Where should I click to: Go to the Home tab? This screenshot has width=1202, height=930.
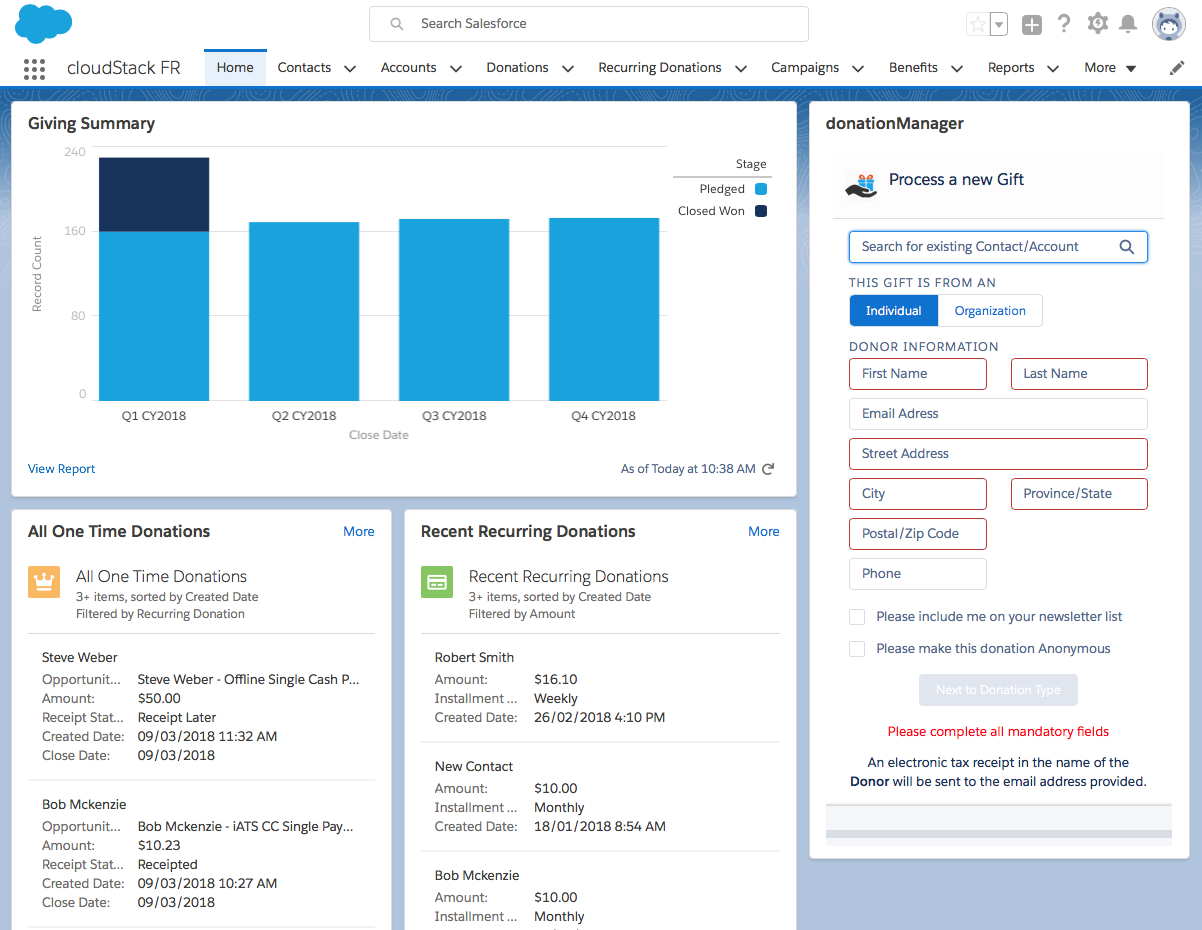[235, 68]
